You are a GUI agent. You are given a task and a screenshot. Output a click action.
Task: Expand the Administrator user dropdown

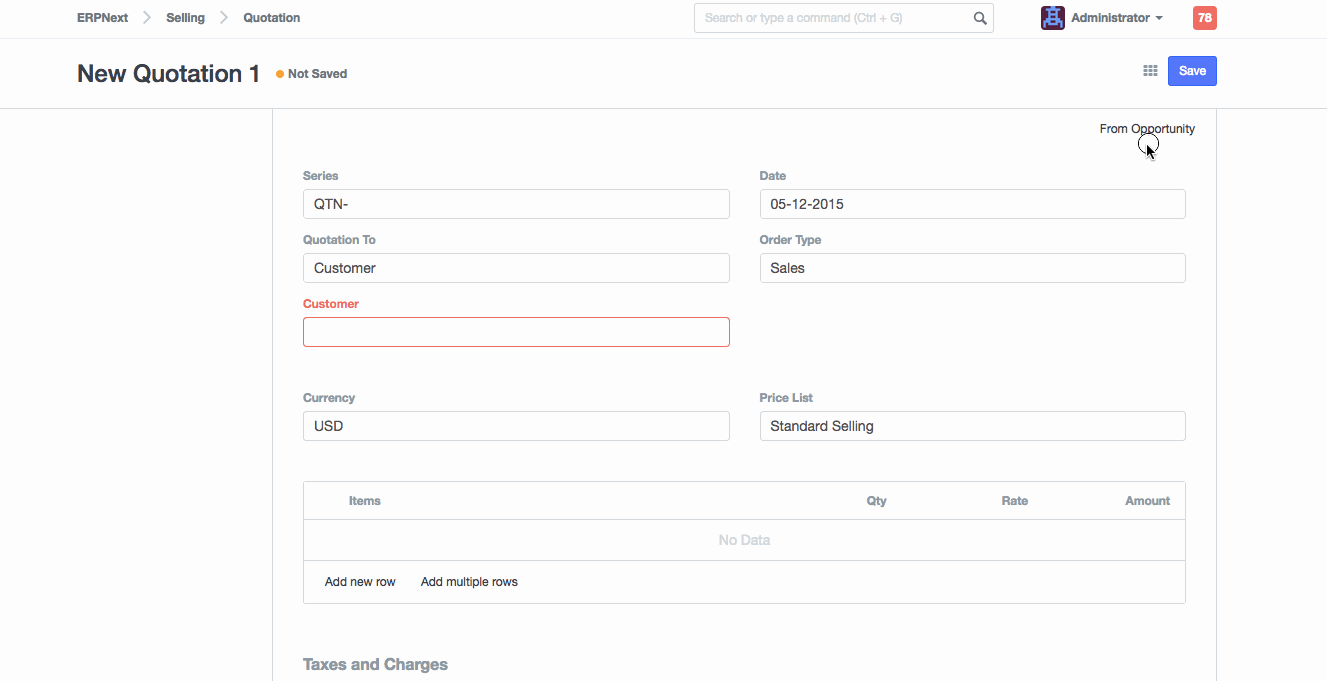(1116, 18)
